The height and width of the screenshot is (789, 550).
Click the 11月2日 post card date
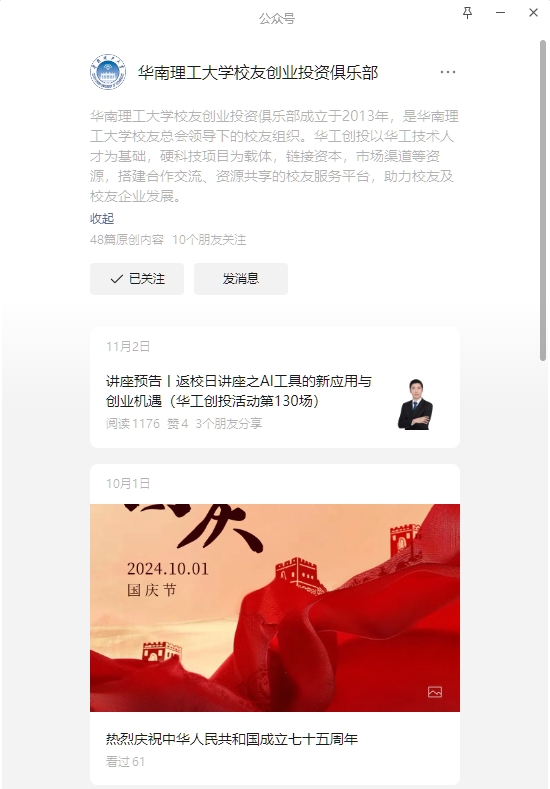click(x=128, y=346)
